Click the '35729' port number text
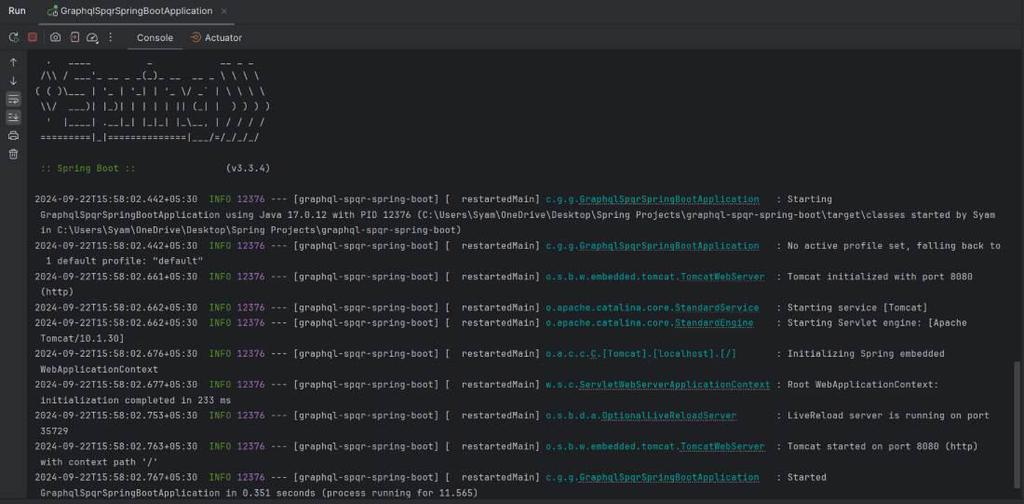This screenshot has width=1024, height=504. [x=54, y=431]
